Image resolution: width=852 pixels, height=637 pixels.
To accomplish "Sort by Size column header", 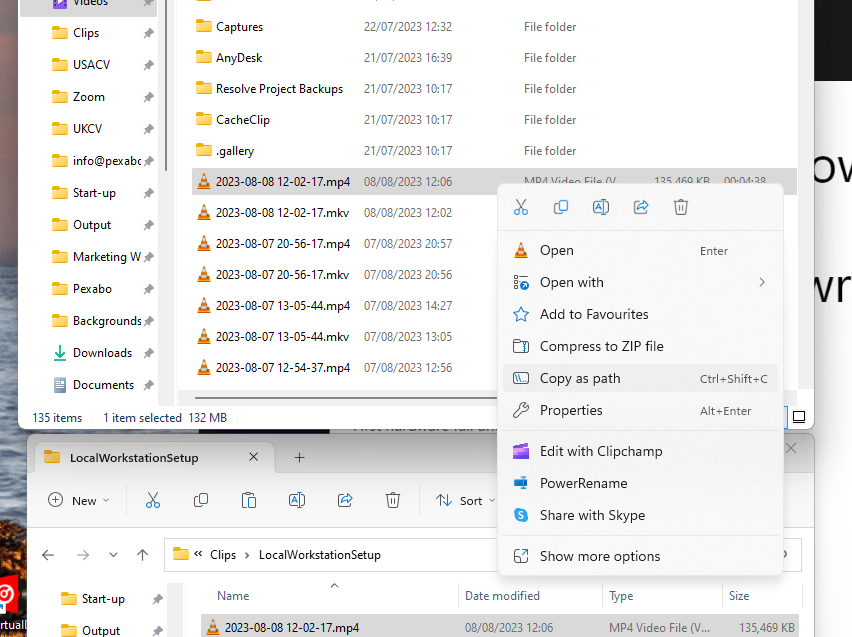I will (739, 596).
